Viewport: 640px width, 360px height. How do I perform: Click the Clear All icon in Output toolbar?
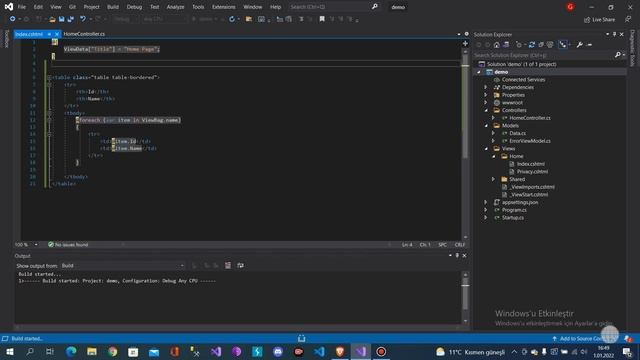click(x=228, y=266)
